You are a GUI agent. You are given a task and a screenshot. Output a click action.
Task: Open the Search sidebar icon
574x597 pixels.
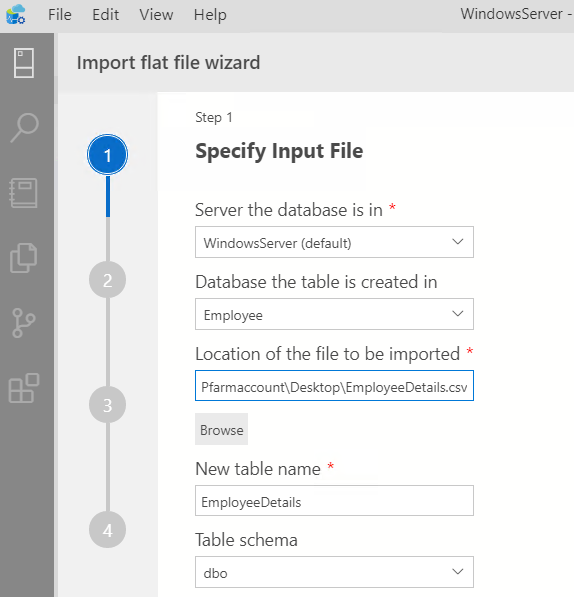[x=24, y=128]
